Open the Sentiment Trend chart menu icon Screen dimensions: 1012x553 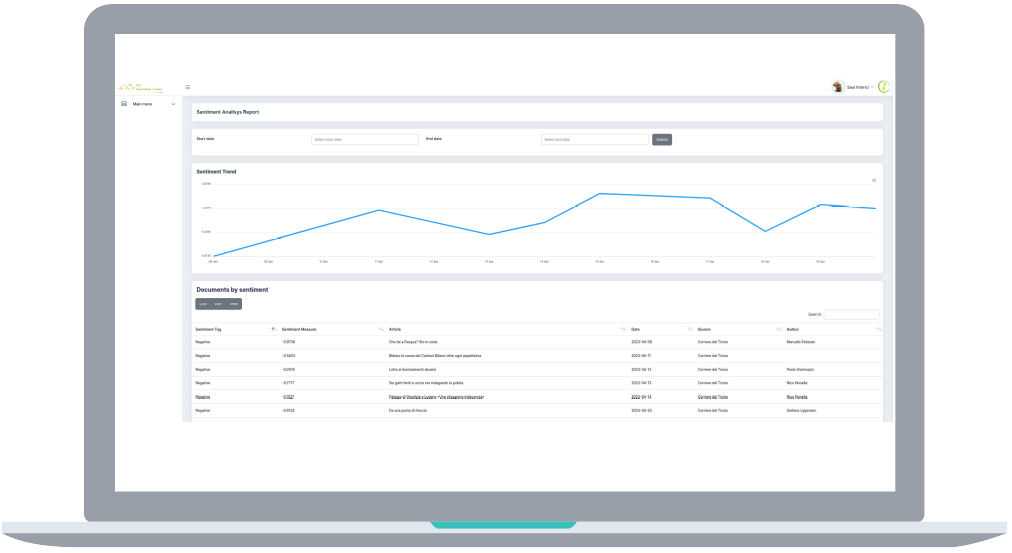[x=874, y=181]
